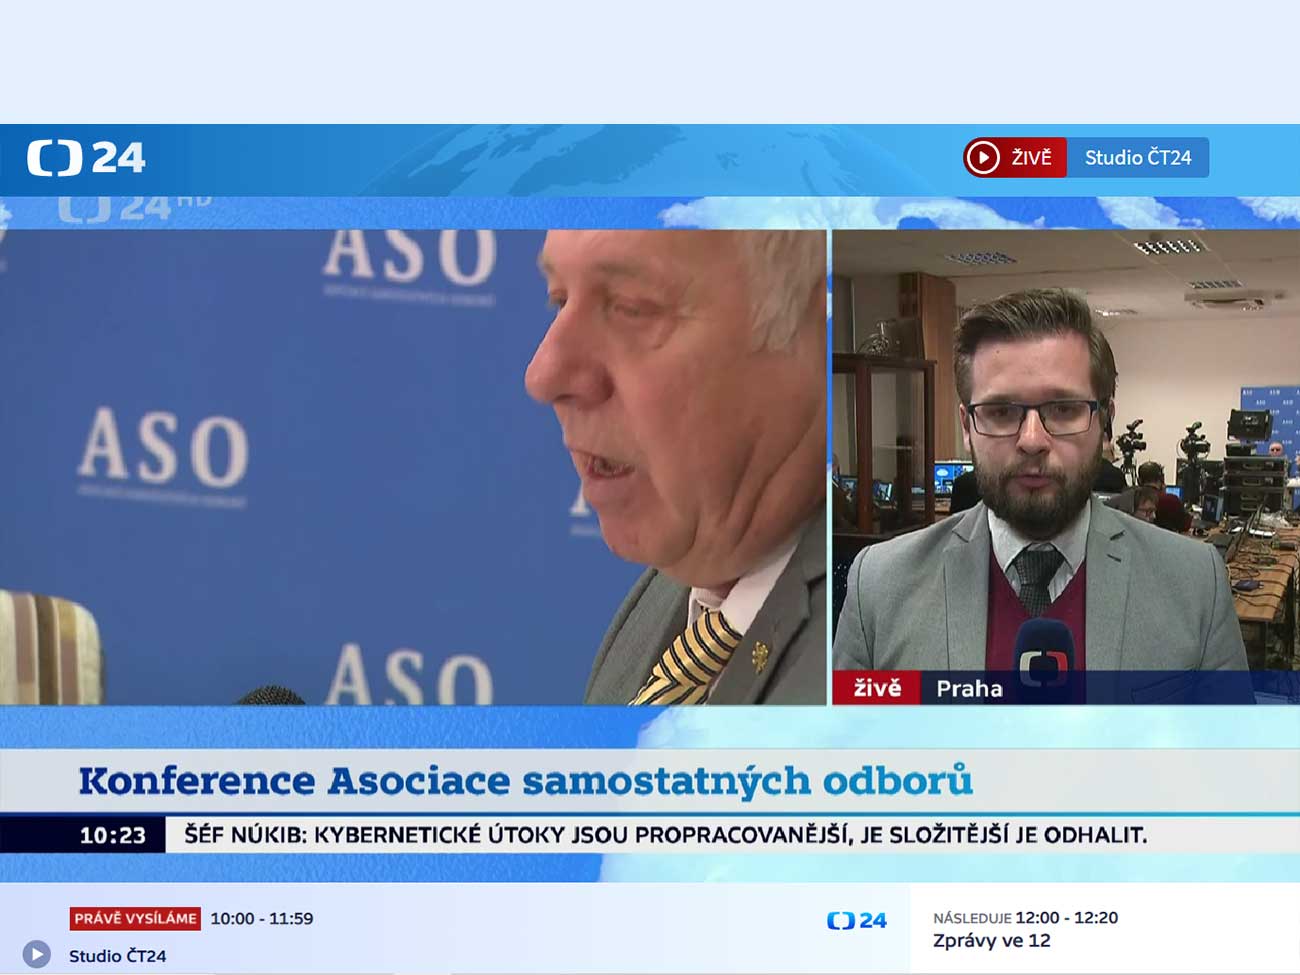
Task: Open Studio ČT24 from the top-right button
Action: [x=1137, y=158]
